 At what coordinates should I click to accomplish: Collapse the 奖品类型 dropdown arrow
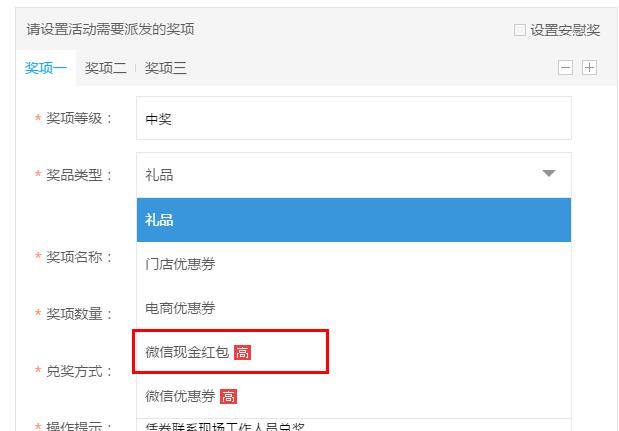pyautogui.click(x=549, y=173)
